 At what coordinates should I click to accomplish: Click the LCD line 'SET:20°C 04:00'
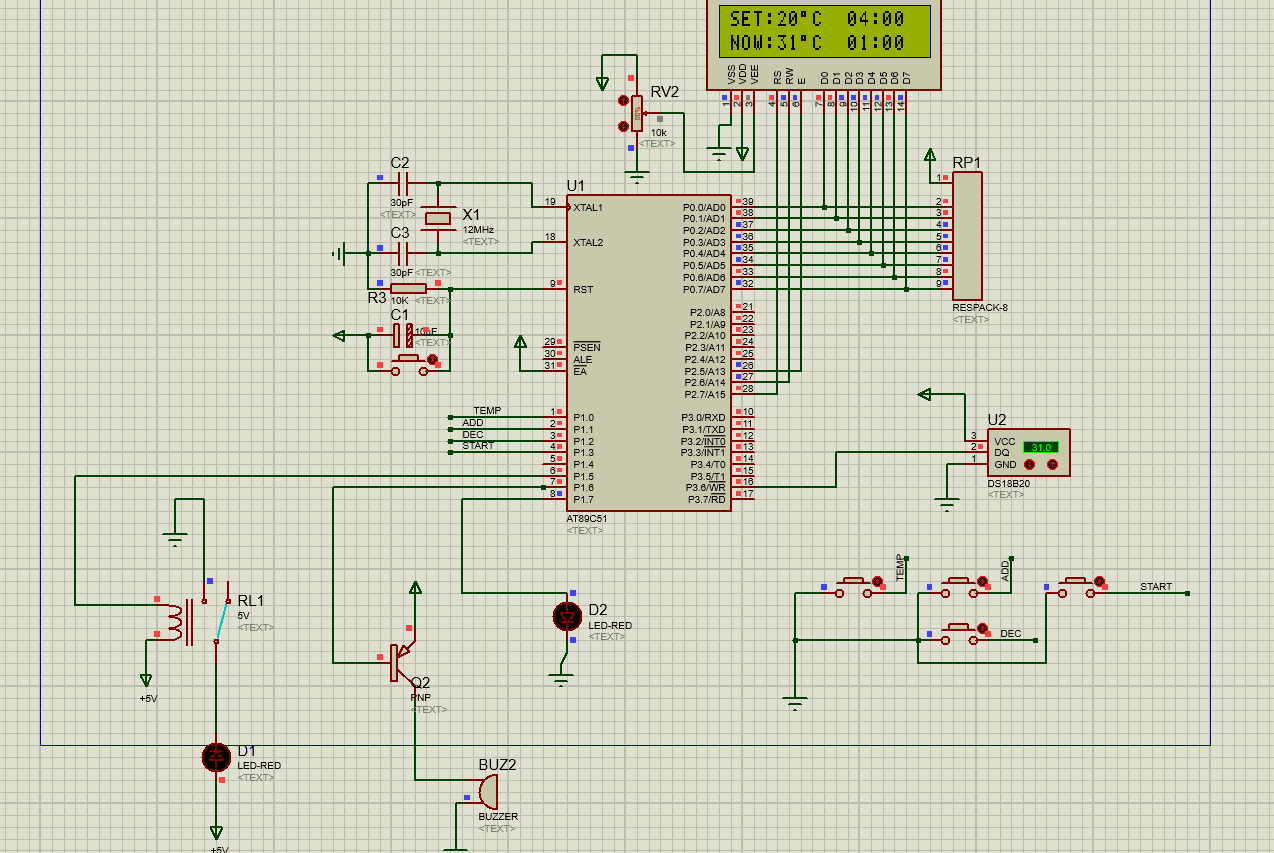[x=818, y=19]
